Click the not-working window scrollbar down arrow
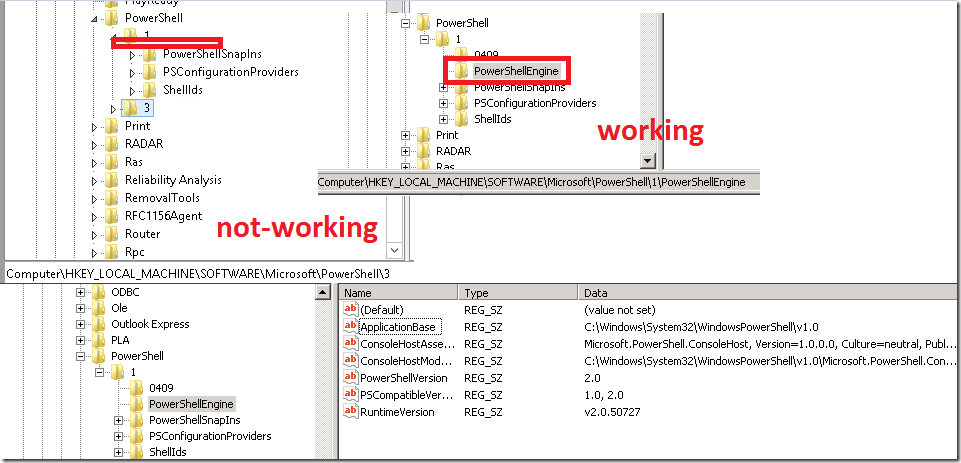The height and width of the screenshot is (463, 961). tap(395, 251)
